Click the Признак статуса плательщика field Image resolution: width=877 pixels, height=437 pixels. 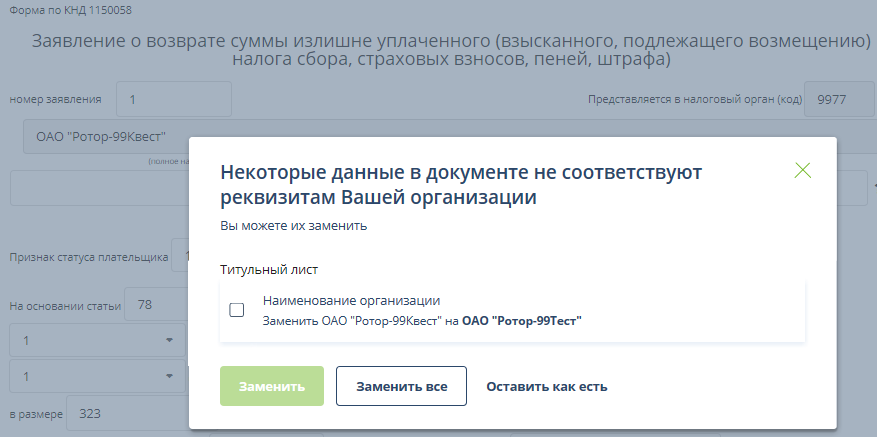pyautogui.click(x=181, y=256)
